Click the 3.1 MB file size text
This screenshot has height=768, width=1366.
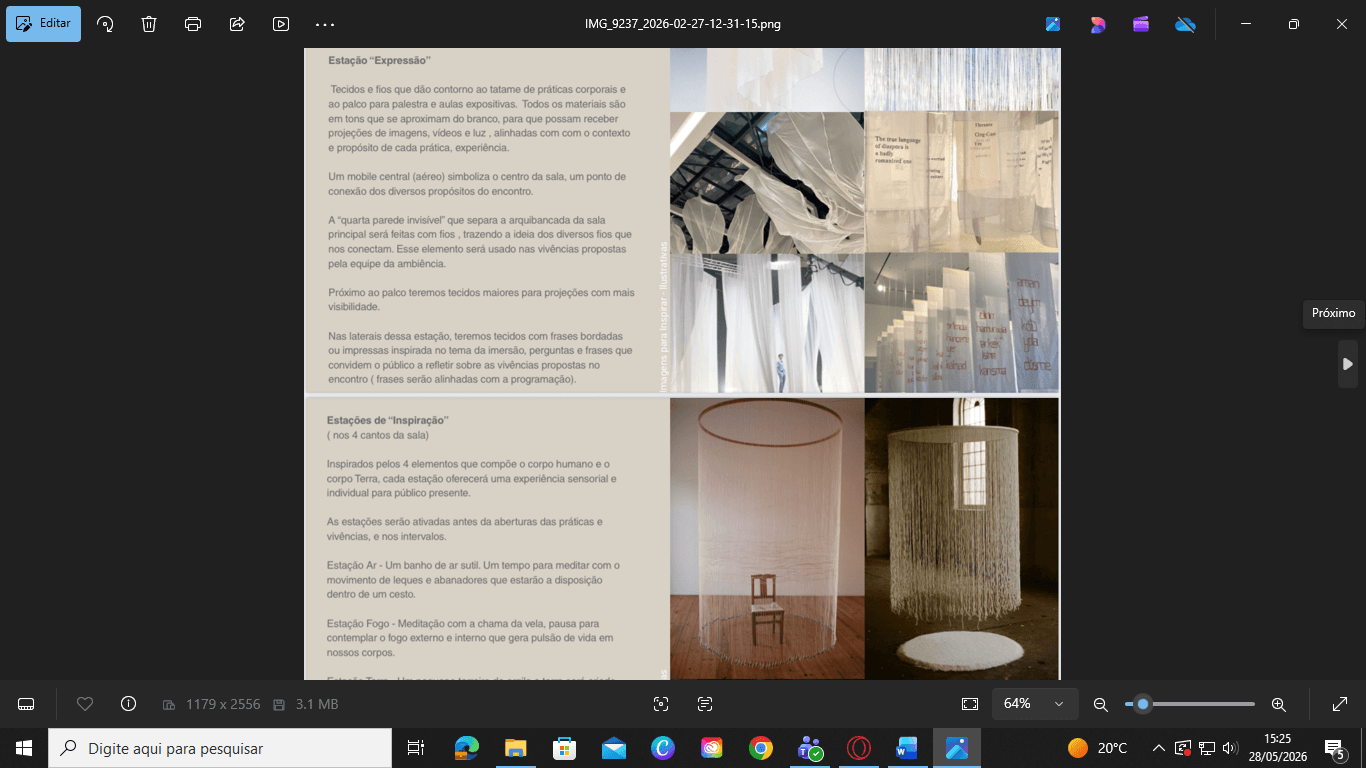317,704
